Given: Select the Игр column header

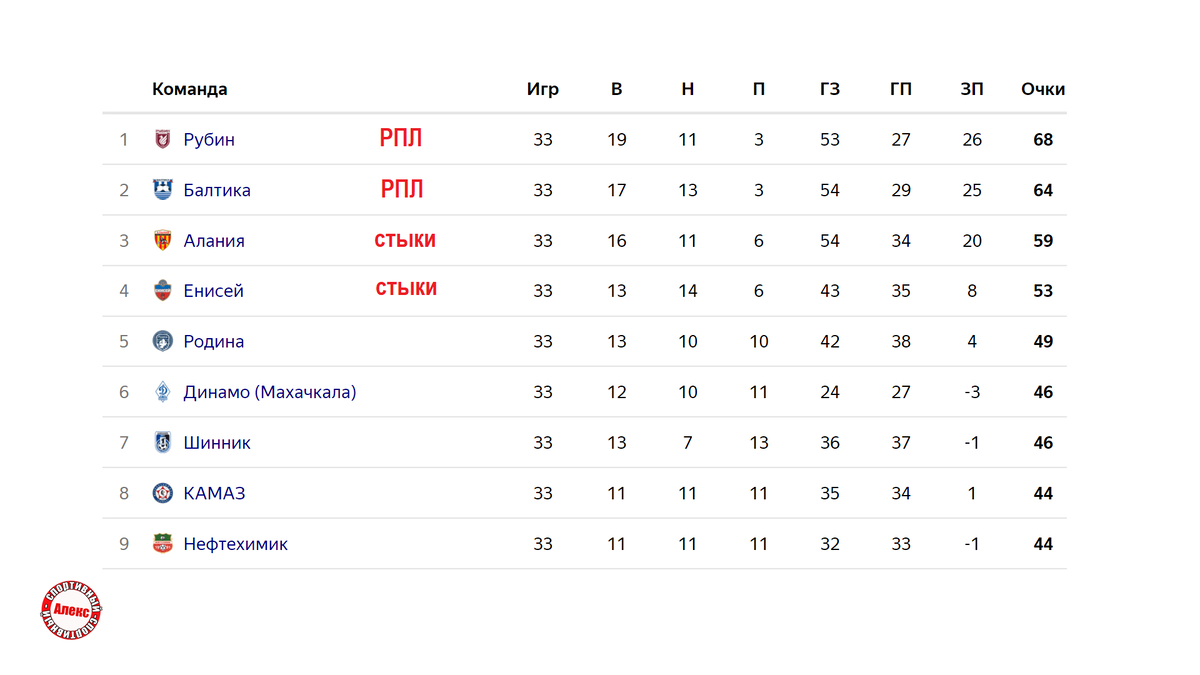Looking at the screenshot, I should point(543,89).
